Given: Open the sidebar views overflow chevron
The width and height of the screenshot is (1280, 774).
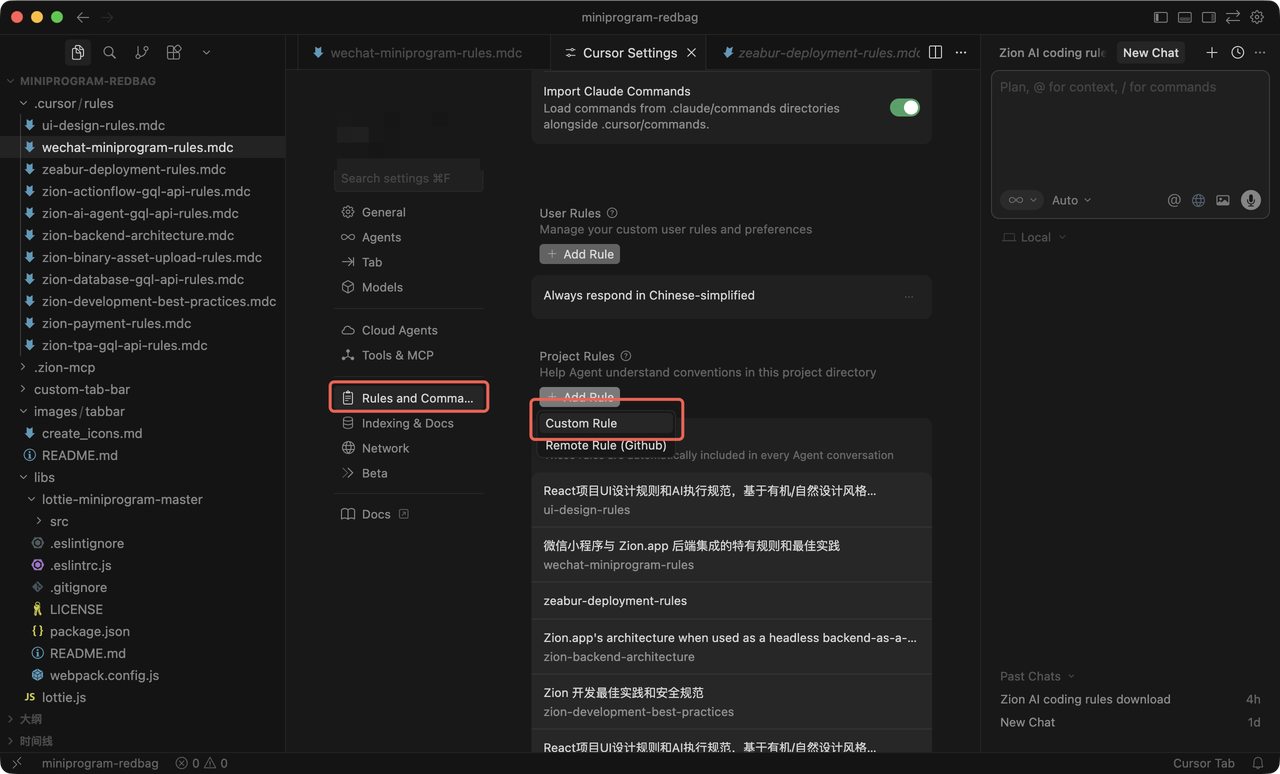Looking at the screenshot, I should [x=206, y=52].
